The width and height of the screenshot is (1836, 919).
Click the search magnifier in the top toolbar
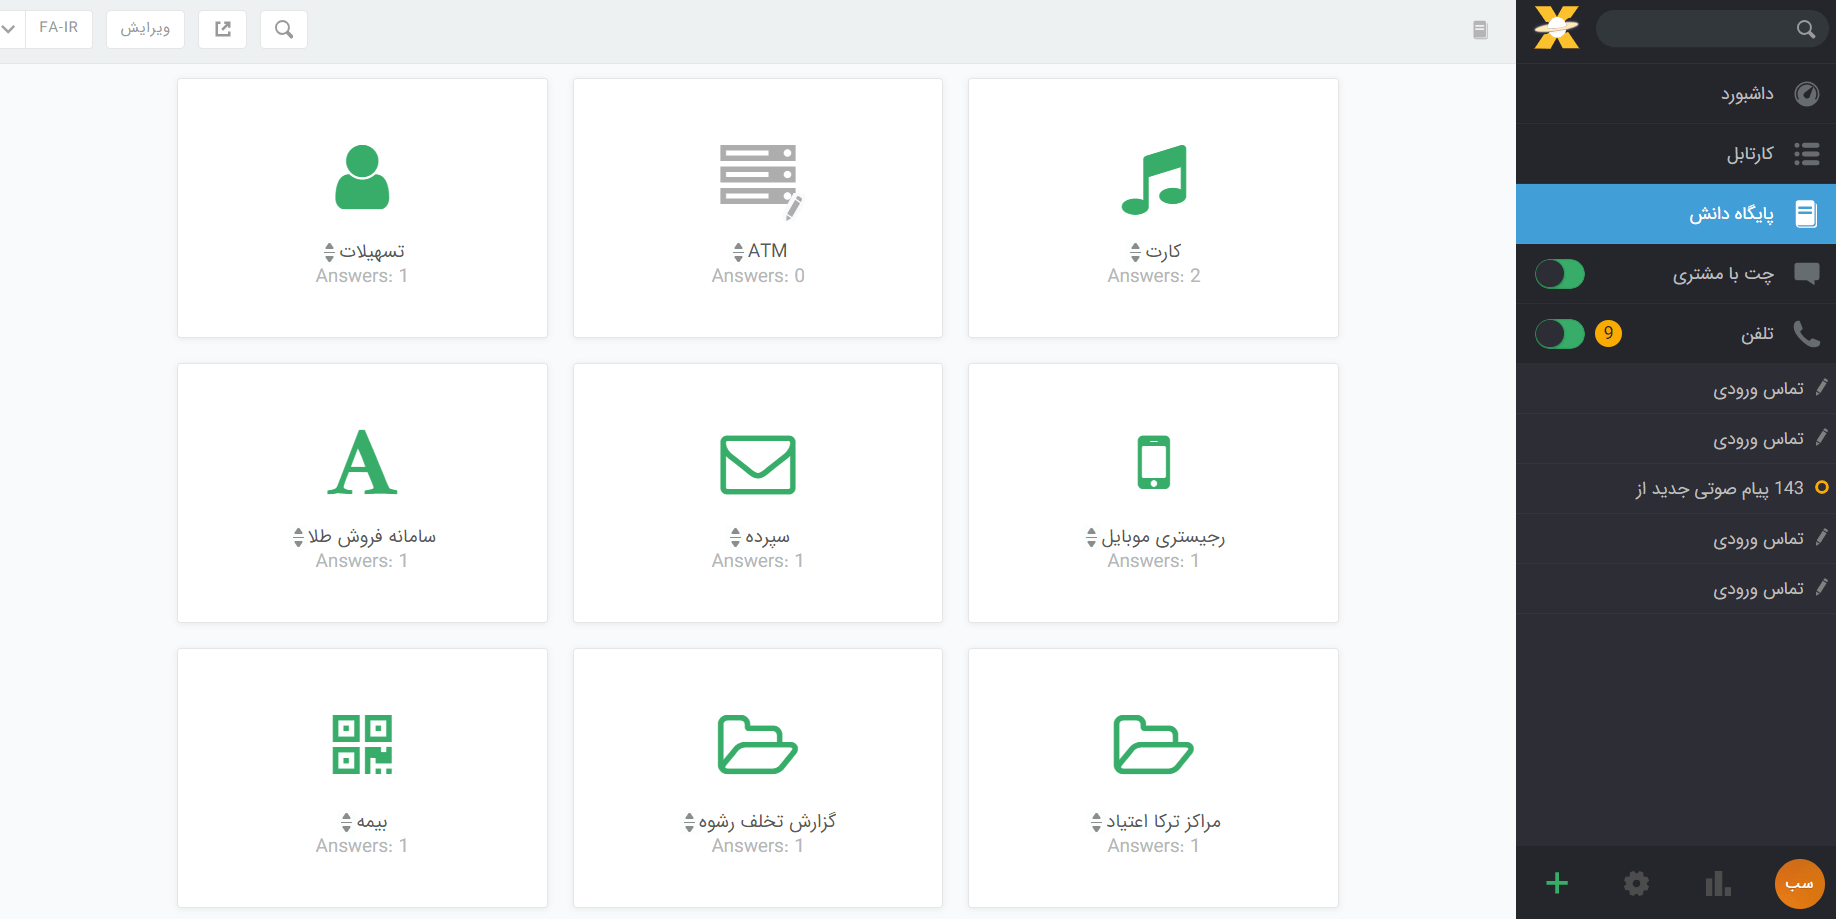tap(284, 29)
